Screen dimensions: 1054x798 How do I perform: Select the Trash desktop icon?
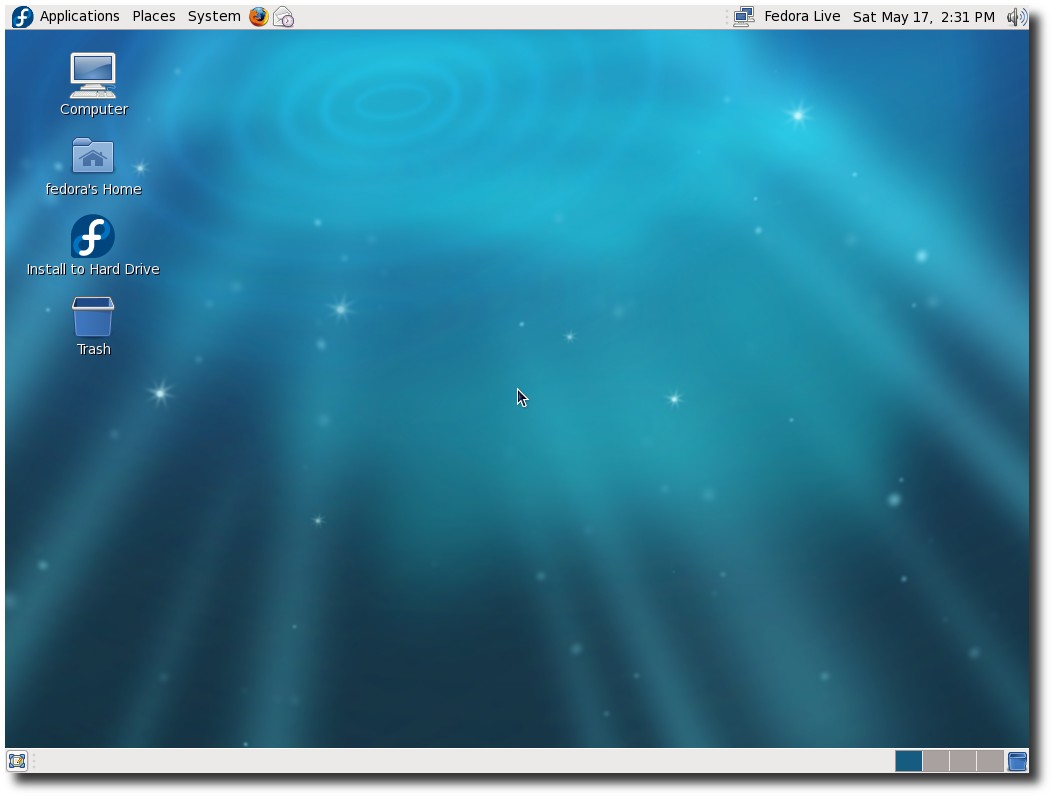click(x=93, y=327)
